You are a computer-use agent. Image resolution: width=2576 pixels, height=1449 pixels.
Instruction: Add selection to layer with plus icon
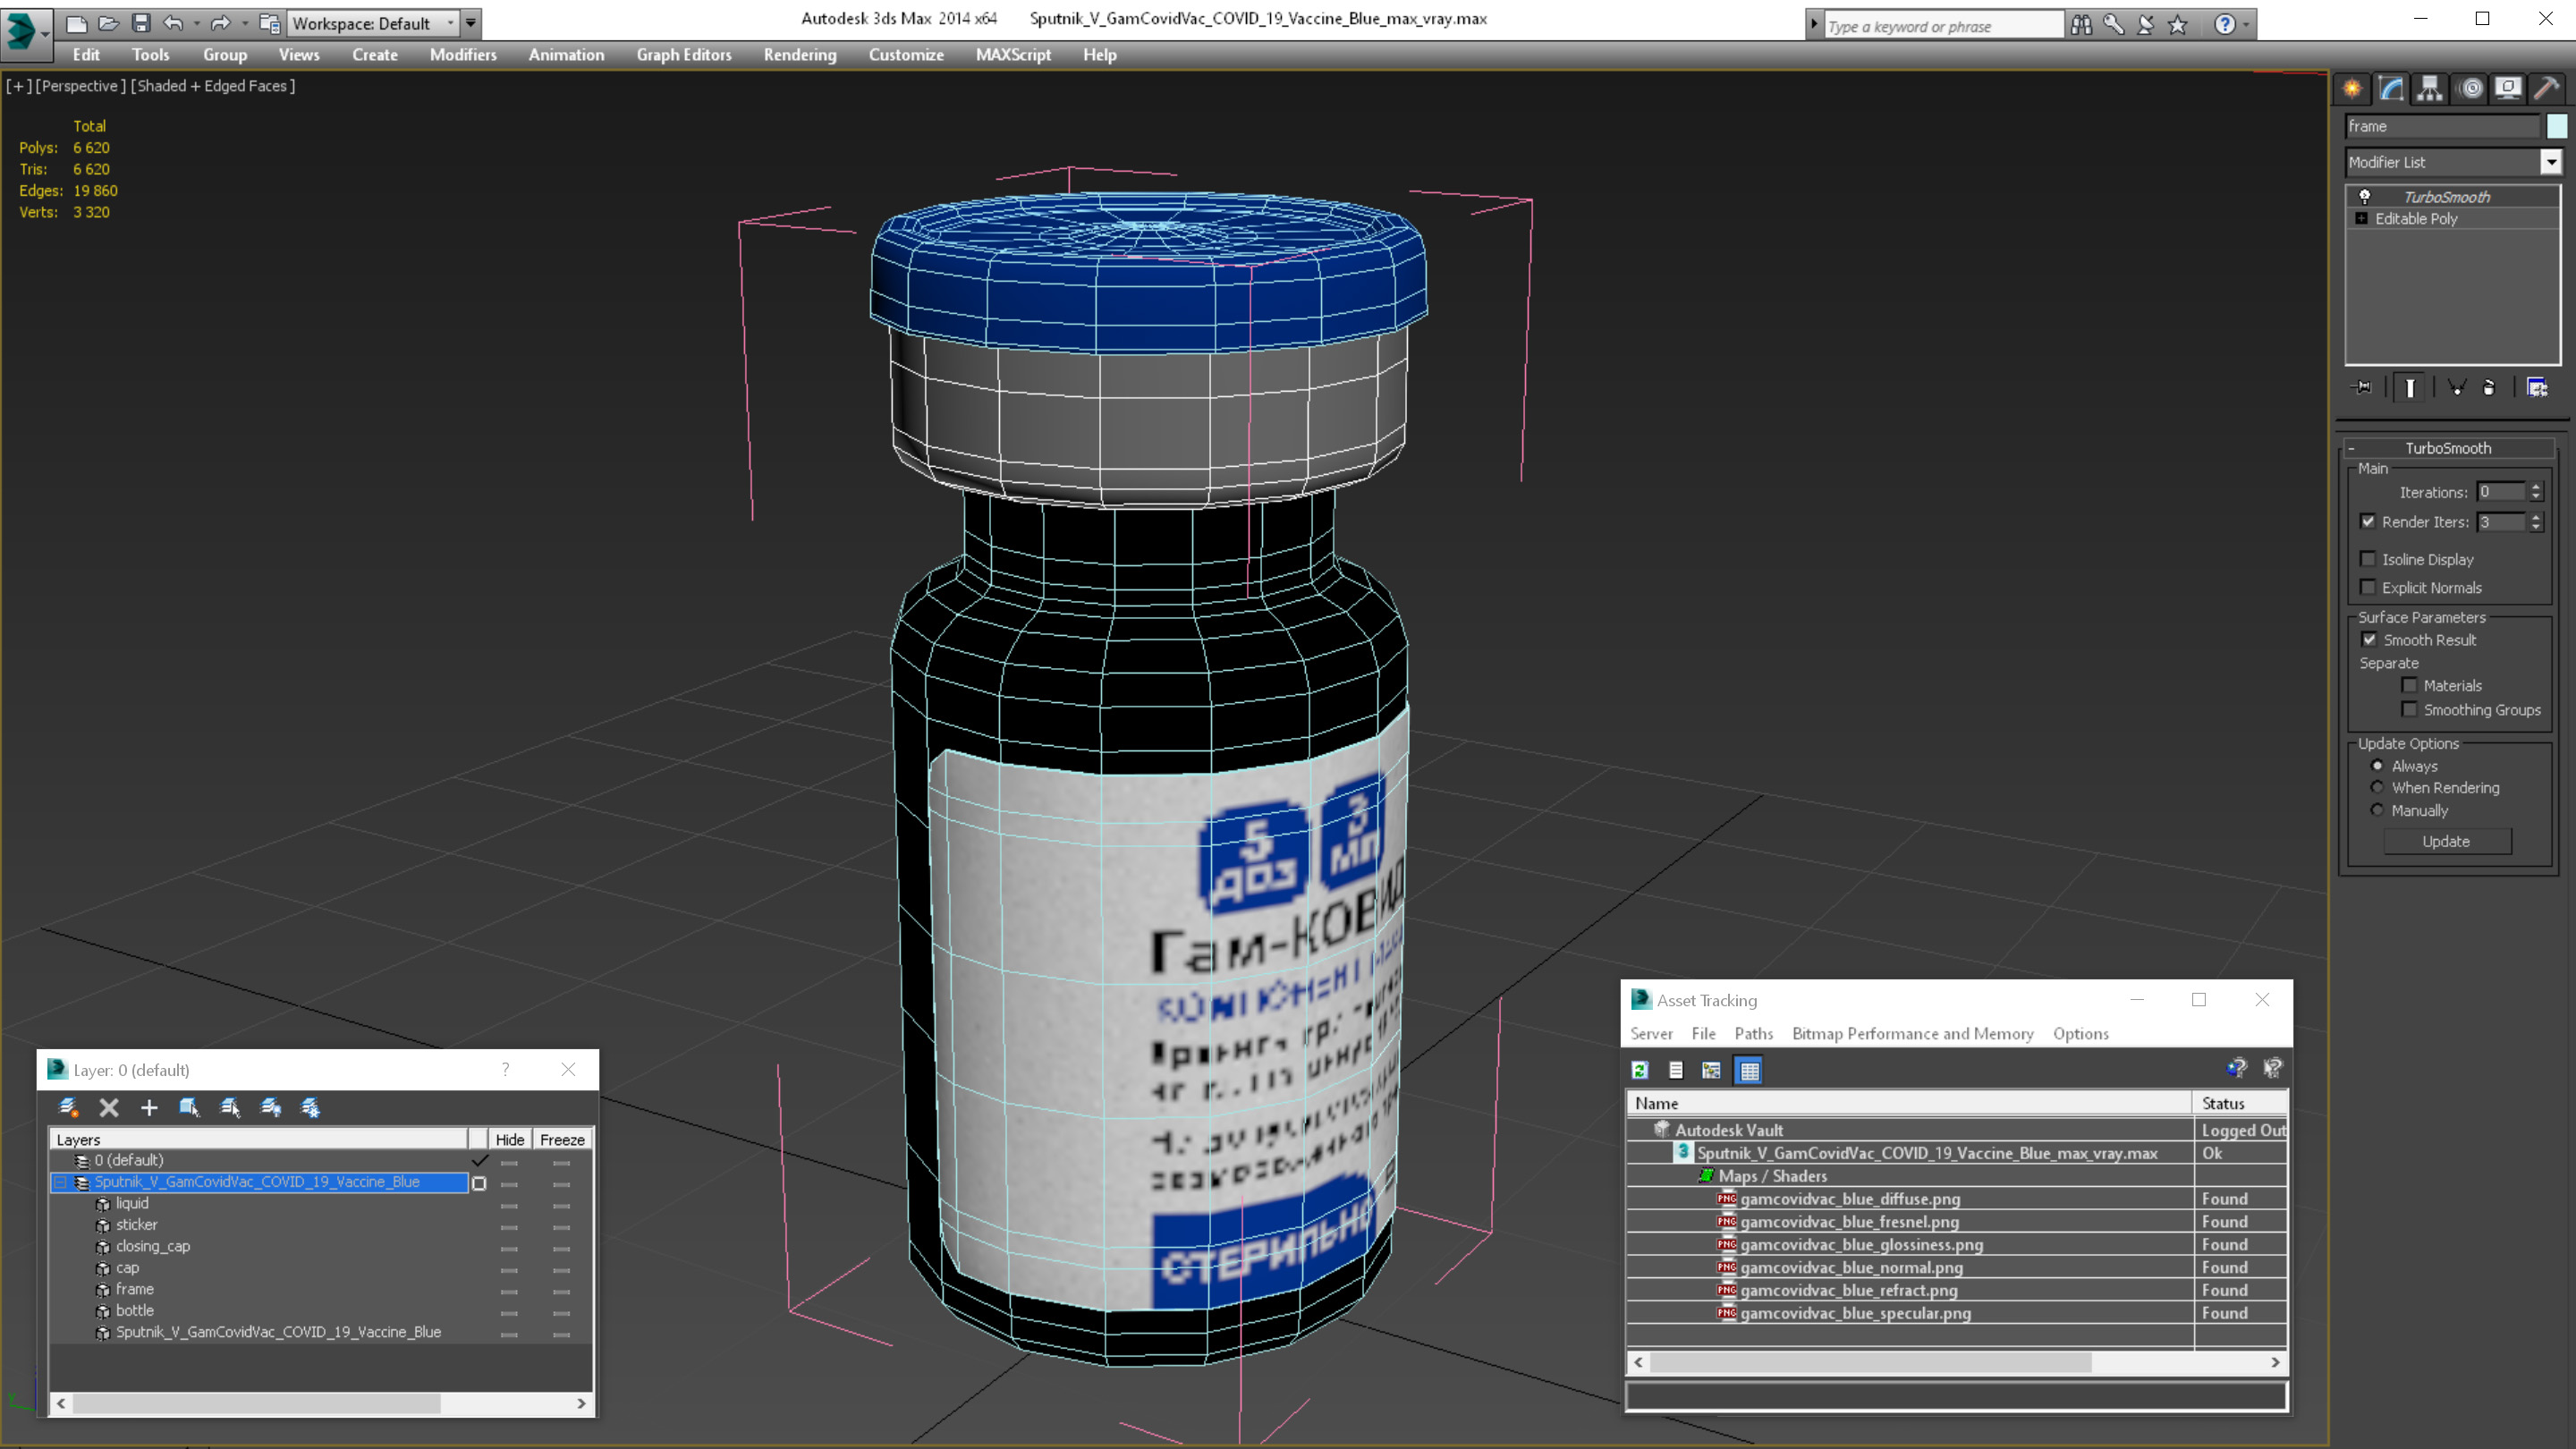149,1107
